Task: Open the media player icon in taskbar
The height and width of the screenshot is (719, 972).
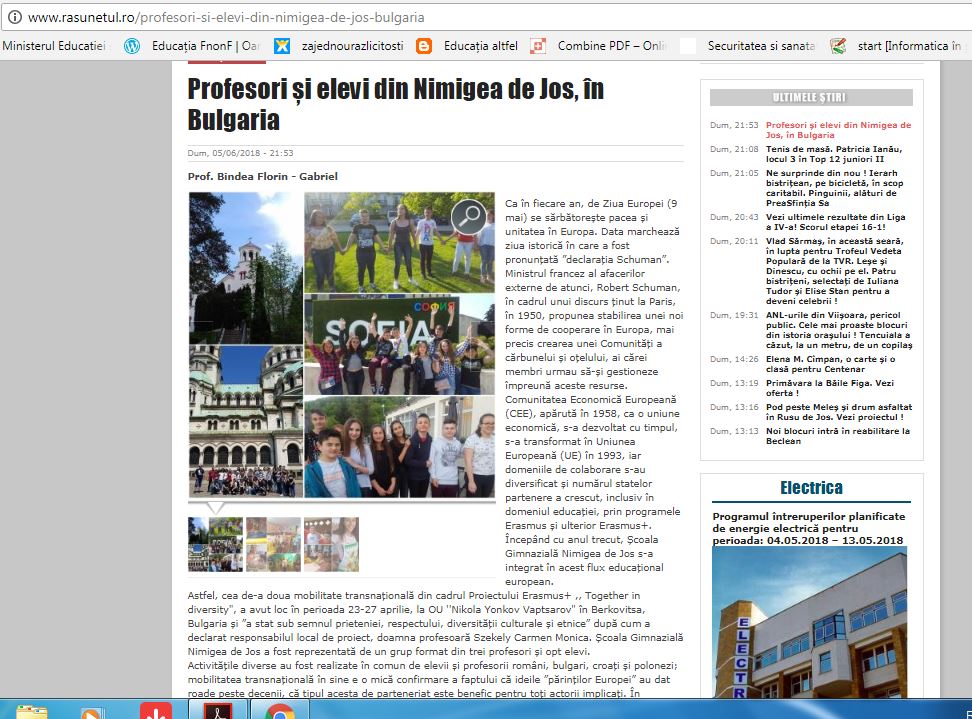Action: tap(90, 711)
